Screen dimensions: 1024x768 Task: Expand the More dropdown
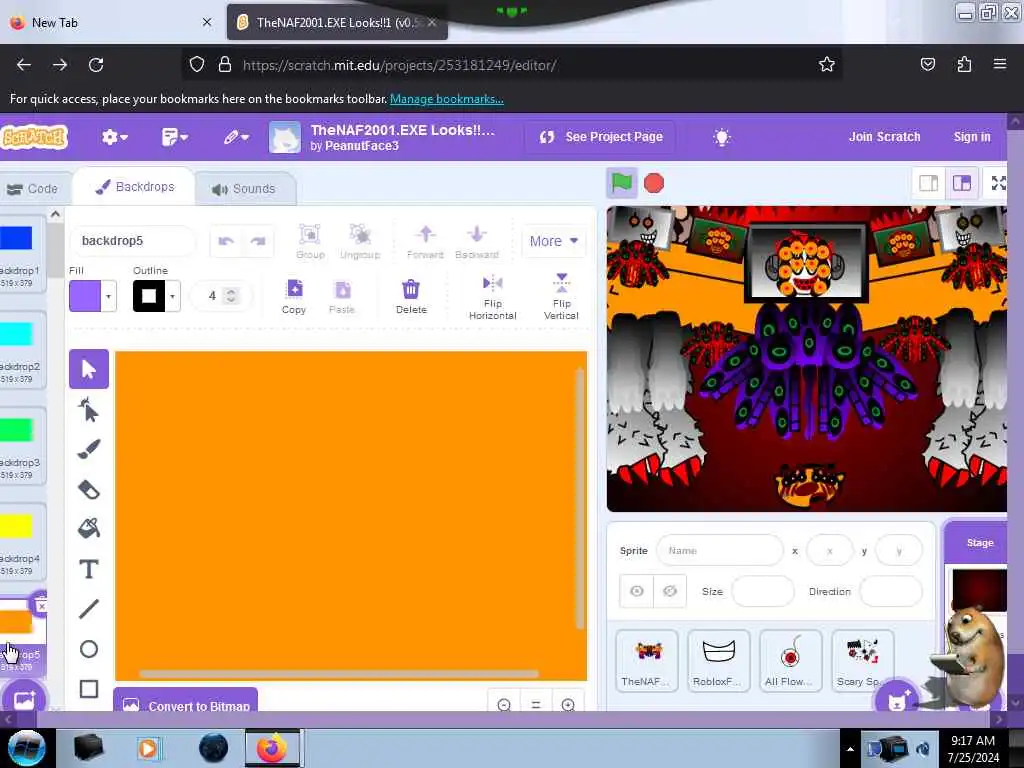(x=554, y=241)
